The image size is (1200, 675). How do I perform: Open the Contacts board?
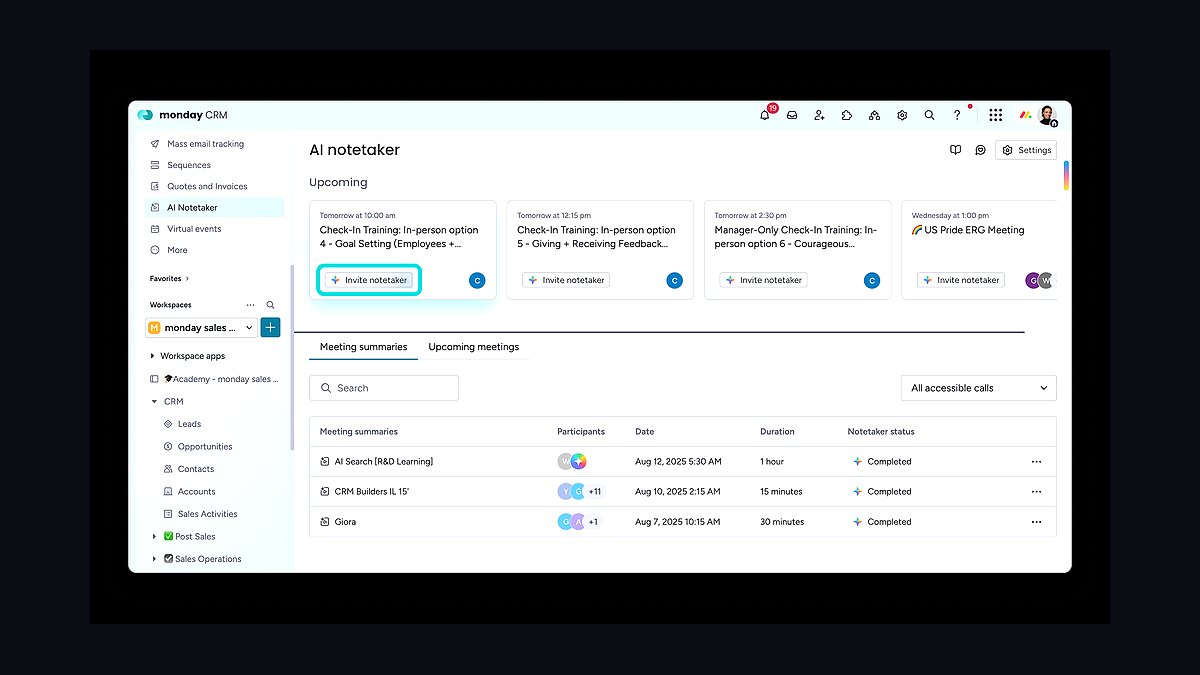point(196,469)
